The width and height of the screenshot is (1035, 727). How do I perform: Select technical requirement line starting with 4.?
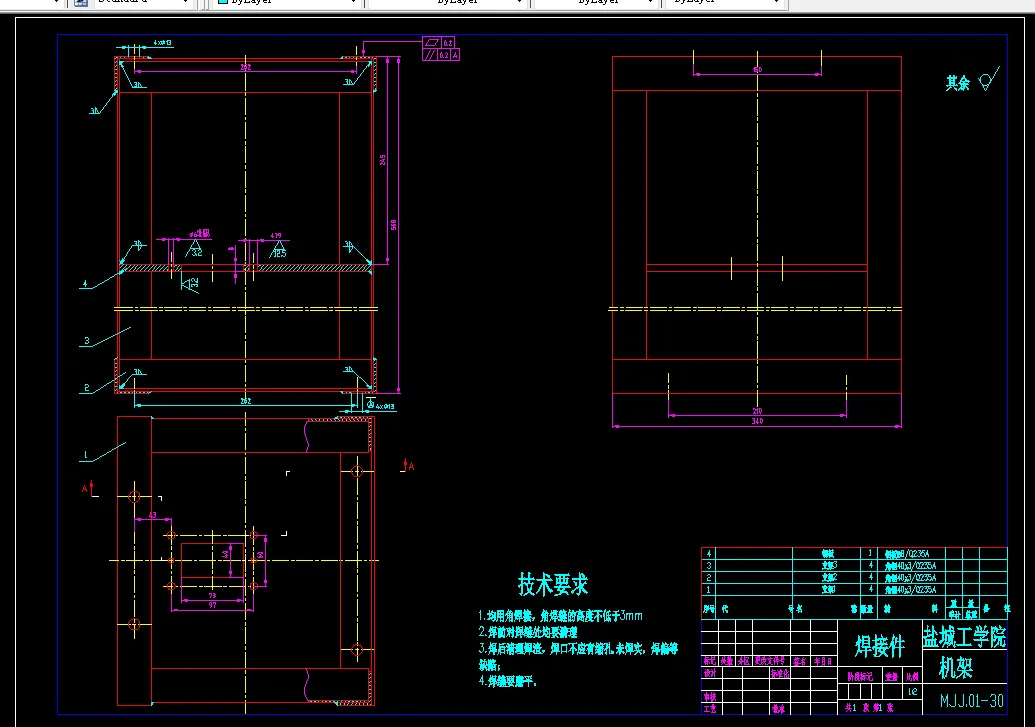(x=507, y=681)
